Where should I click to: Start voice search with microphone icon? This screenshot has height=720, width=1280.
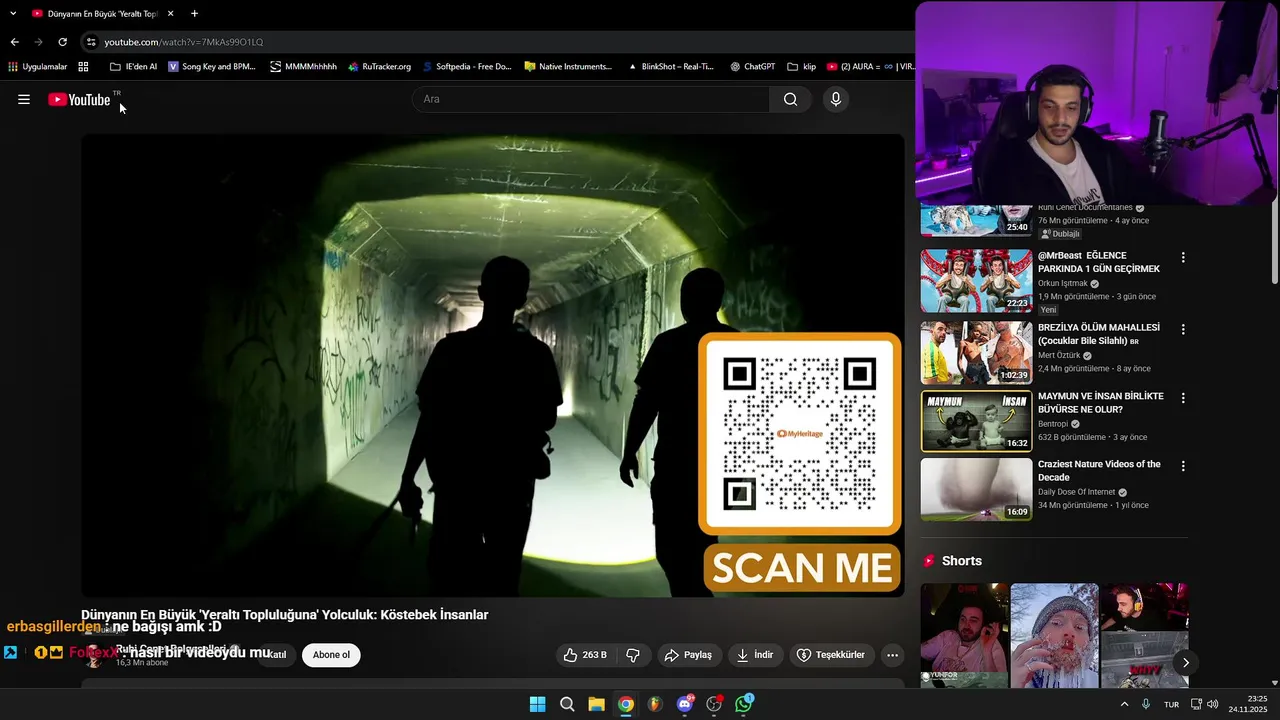point(836,99)
